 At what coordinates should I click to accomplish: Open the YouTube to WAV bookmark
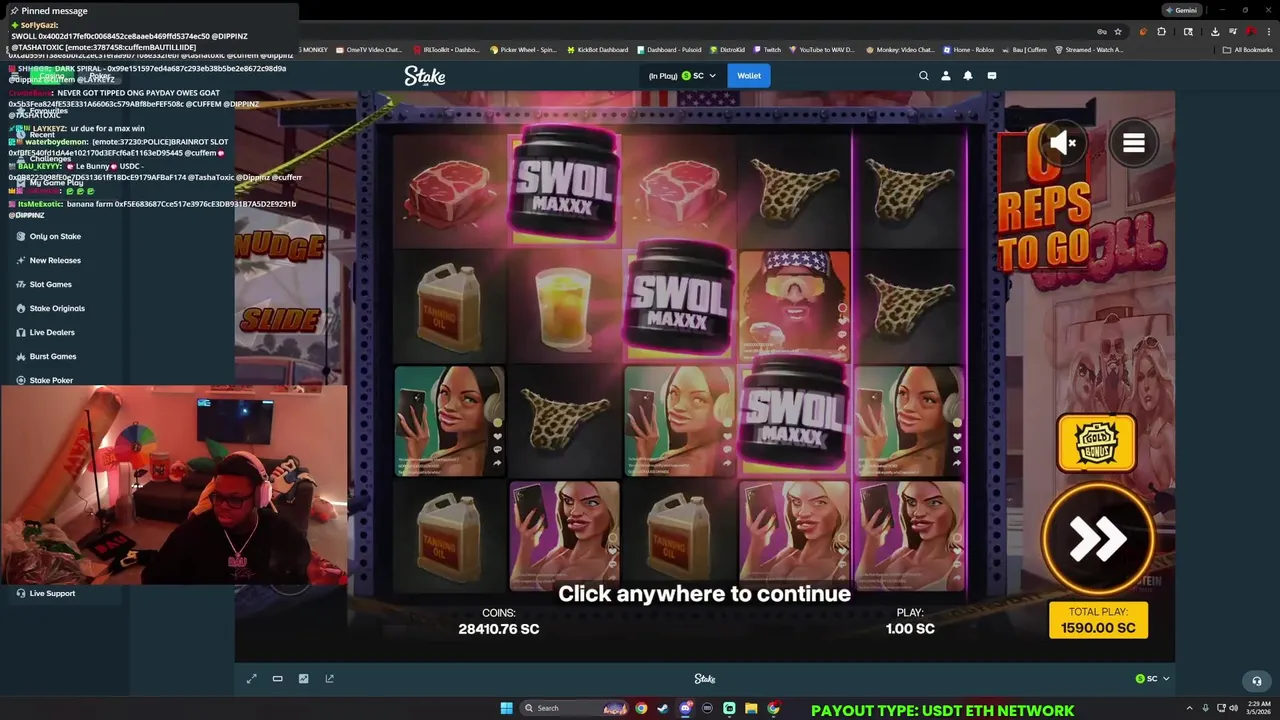(822, 50)
